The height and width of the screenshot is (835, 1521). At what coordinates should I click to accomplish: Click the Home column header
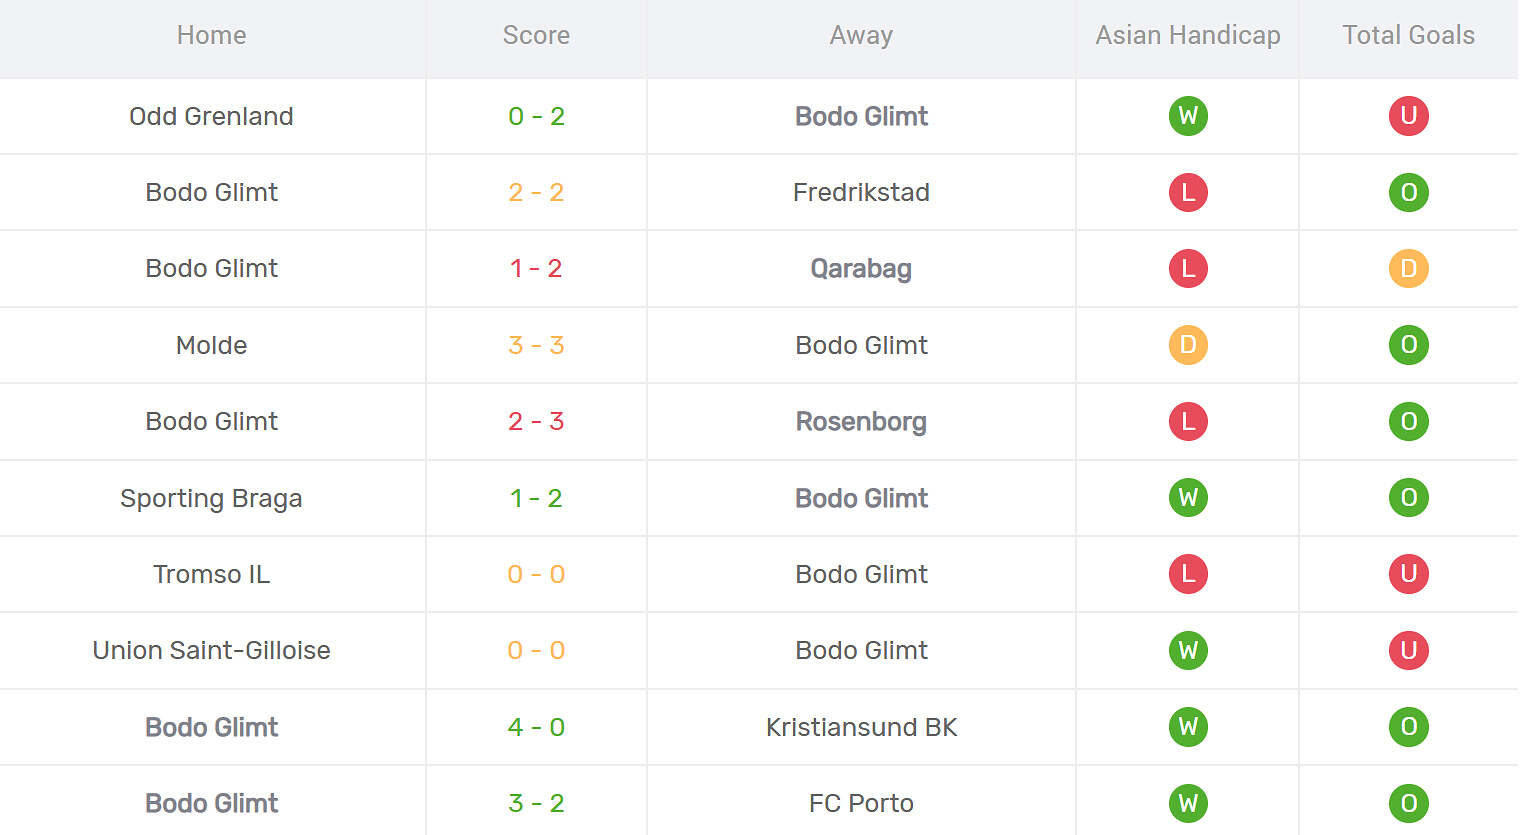pos(211,35)
